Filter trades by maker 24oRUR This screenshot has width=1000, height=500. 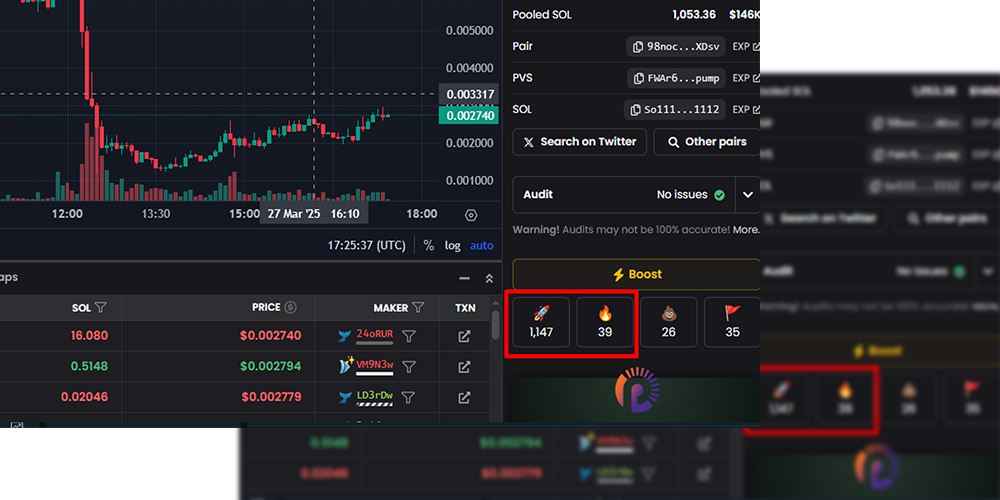[409, 335]
